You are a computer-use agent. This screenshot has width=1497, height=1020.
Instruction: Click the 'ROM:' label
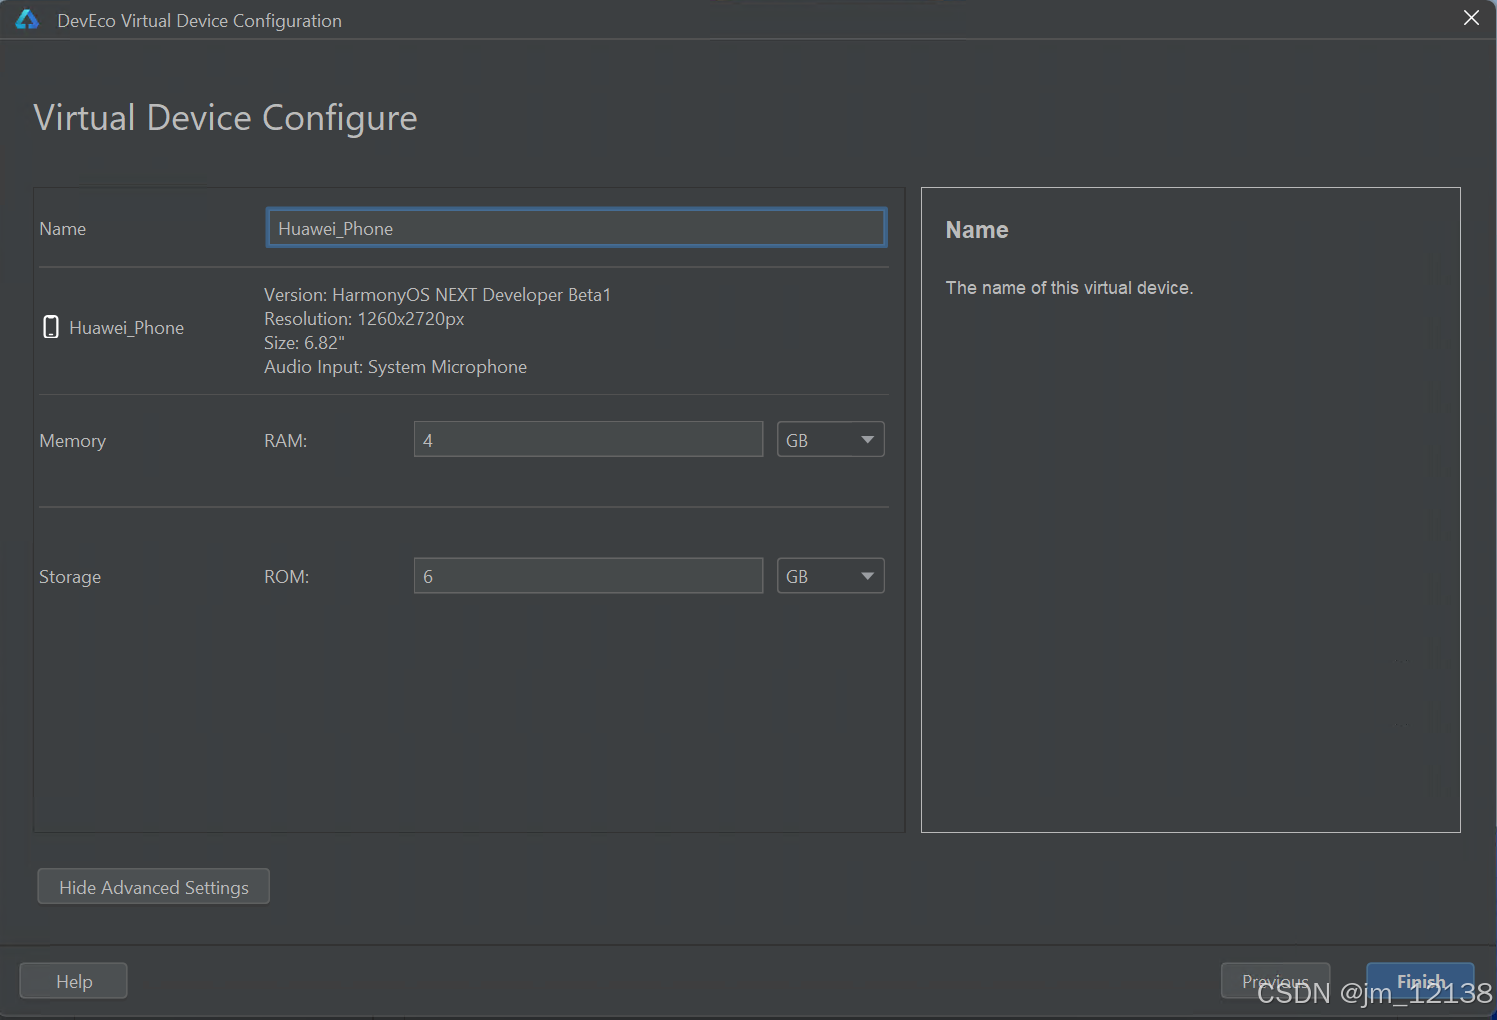pyautogui.click(x=286, y=577)
